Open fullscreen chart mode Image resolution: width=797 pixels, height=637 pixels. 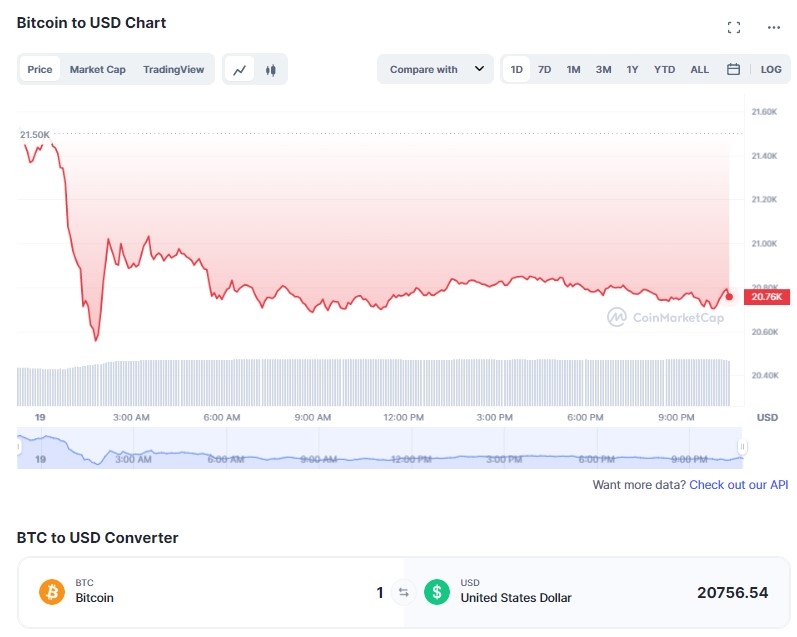[x=733, y=27]
